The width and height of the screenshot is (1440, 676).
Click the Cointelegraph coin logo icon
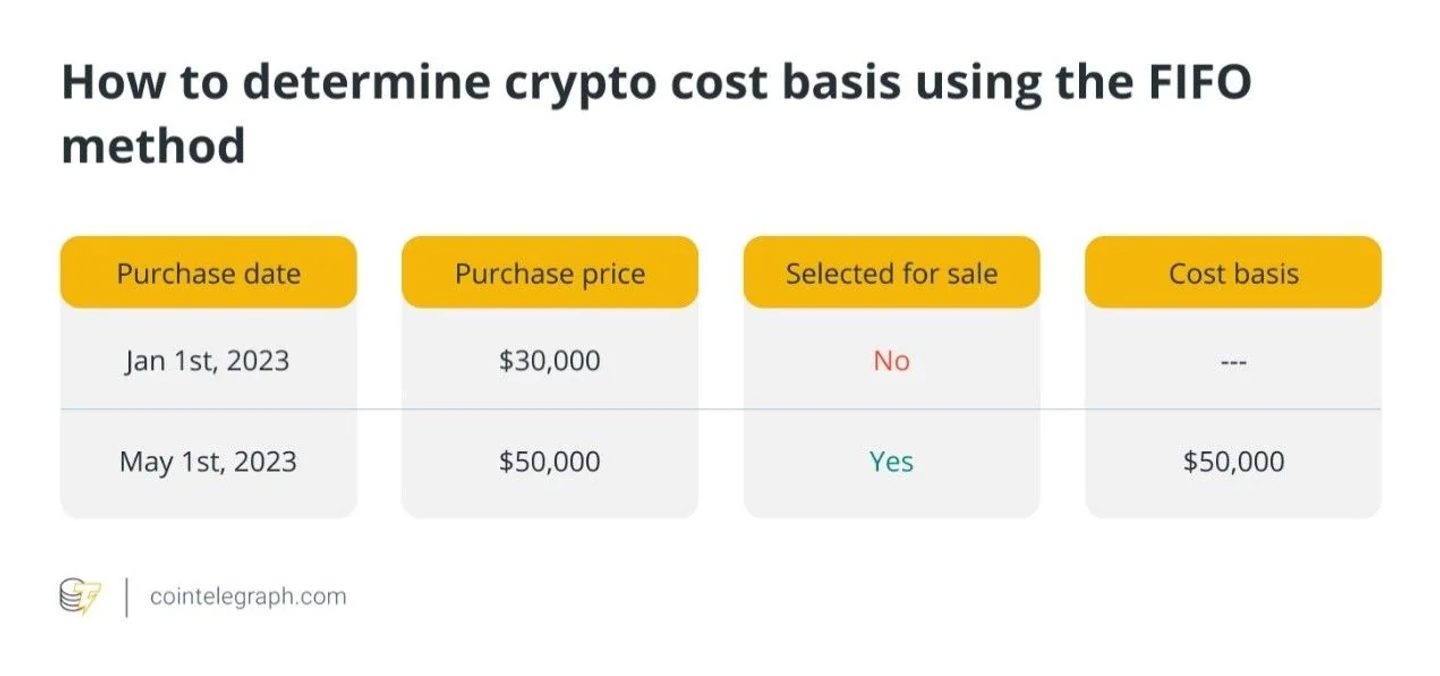80,597
